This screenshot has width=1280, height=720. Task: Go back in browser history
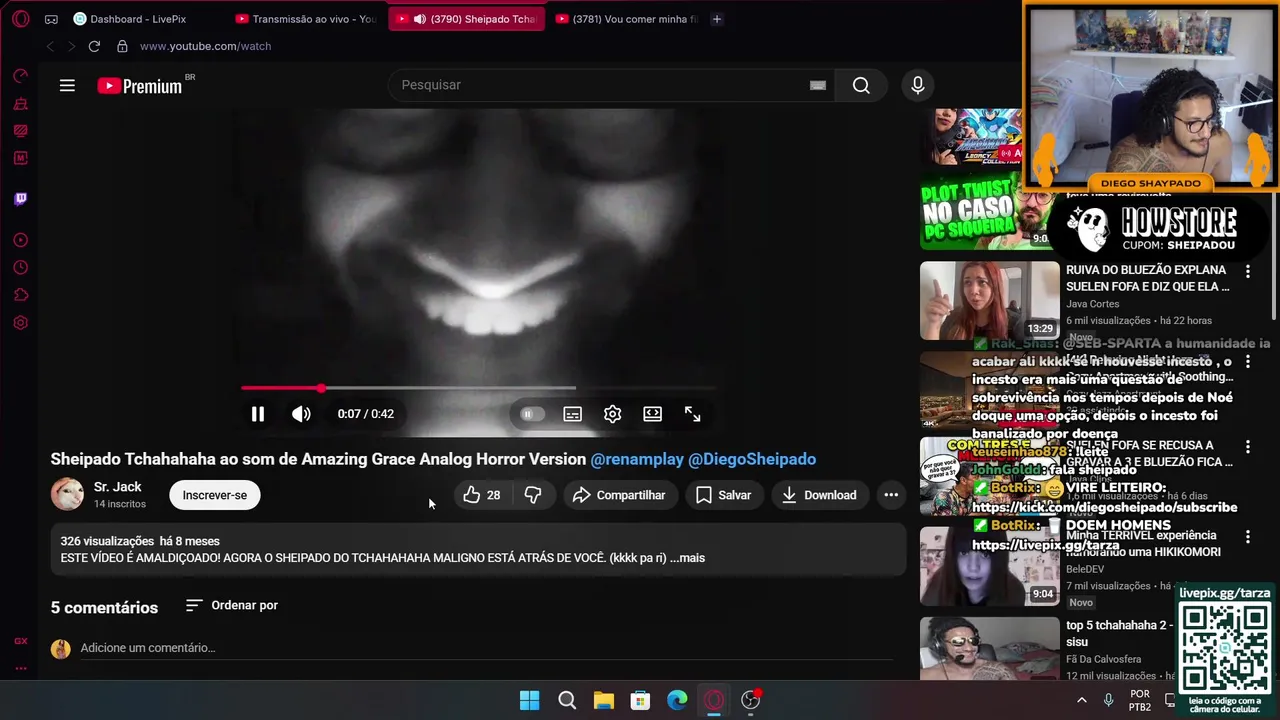[50, 46]
